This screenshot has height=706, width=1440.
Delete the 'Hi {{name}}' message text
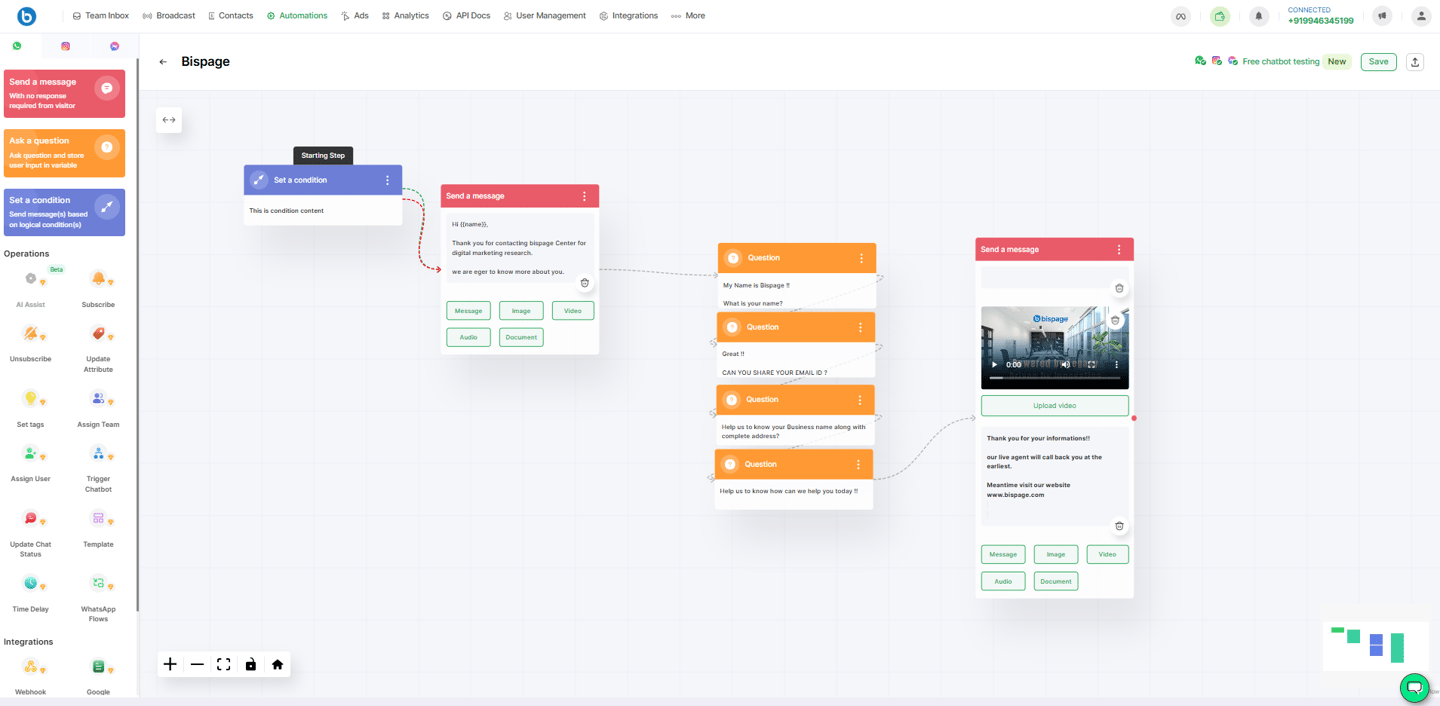(585, 283)
